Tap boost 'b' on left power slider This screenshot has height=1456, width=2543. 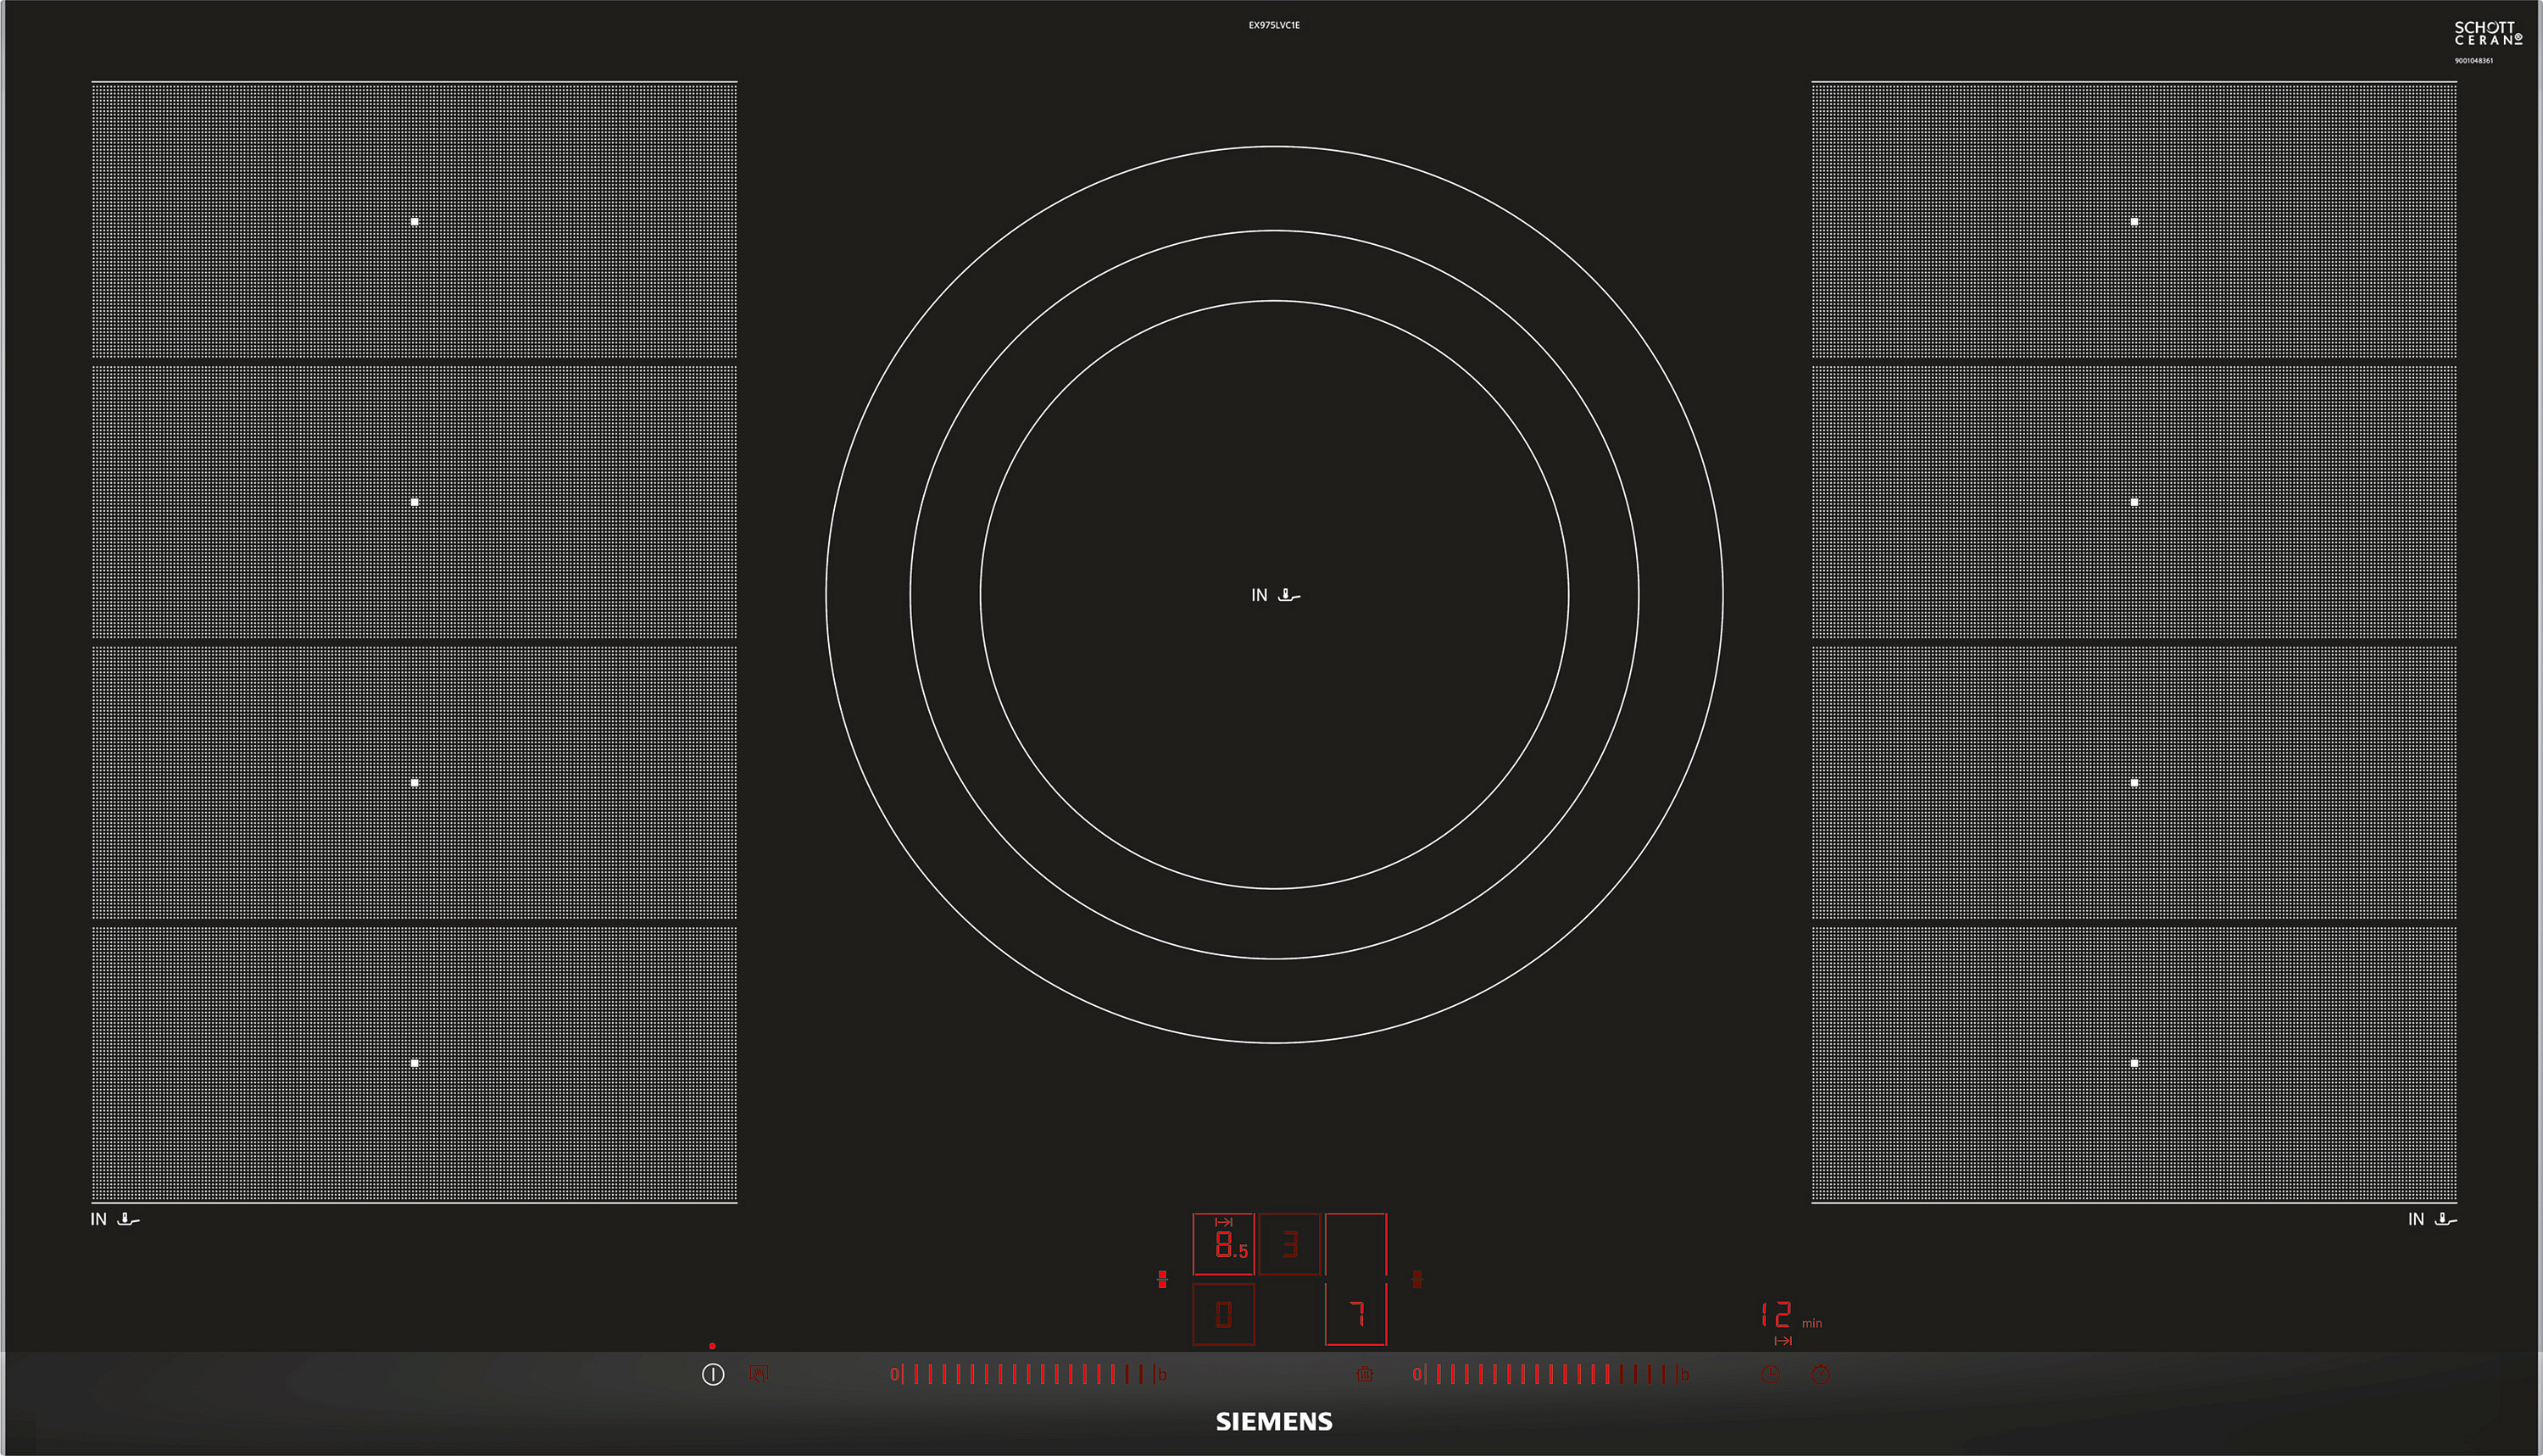pos(1162,1375)
